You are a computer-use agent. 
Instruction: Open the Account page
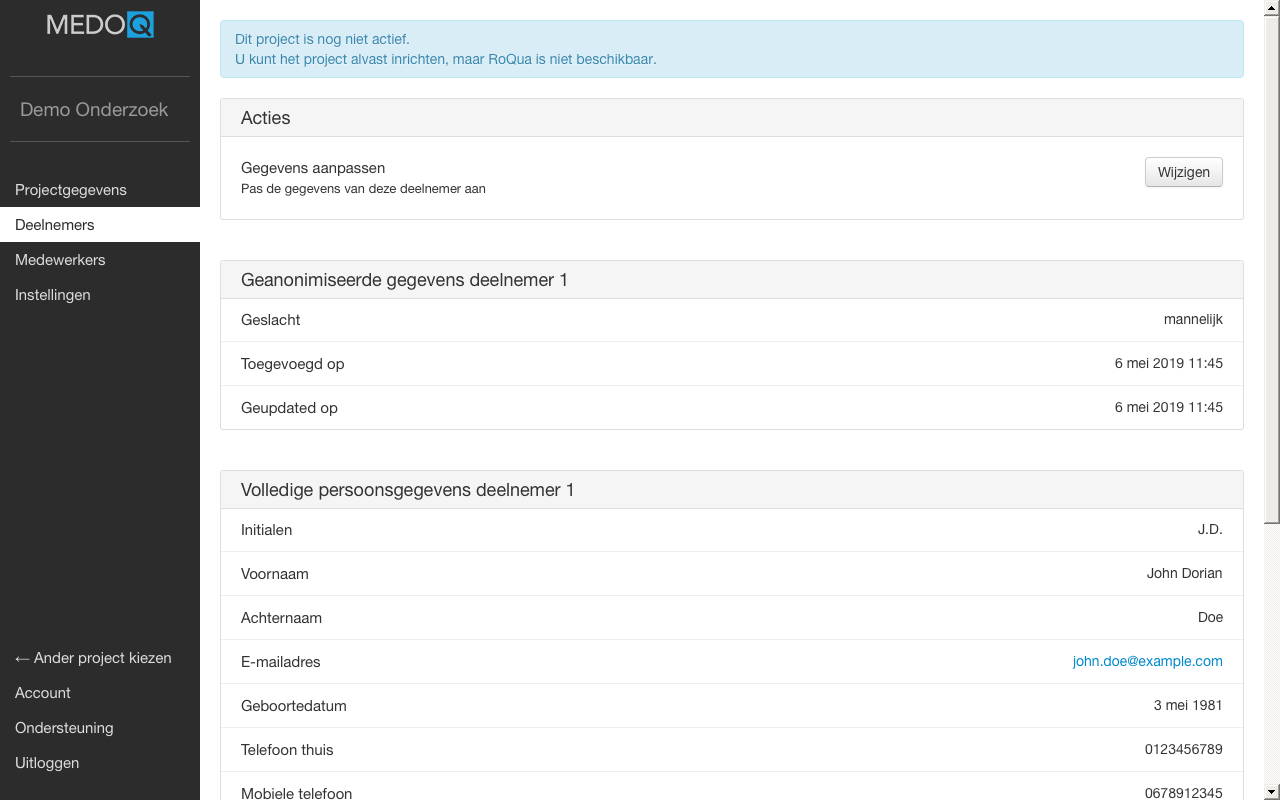pyautogui.click(x=43, y=693)
